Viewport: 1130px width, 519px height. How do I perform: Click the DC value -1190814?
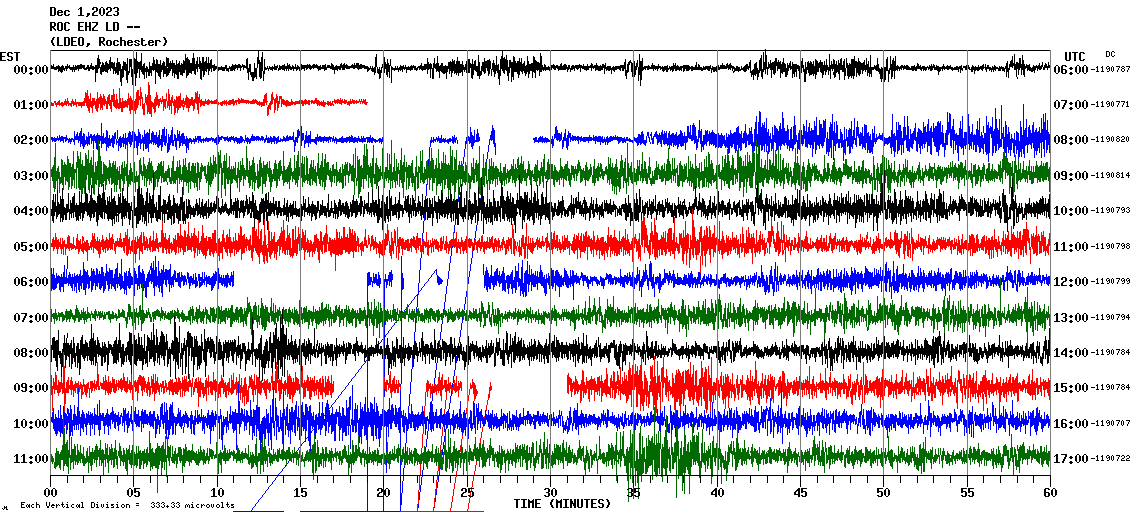point(1109,175)
